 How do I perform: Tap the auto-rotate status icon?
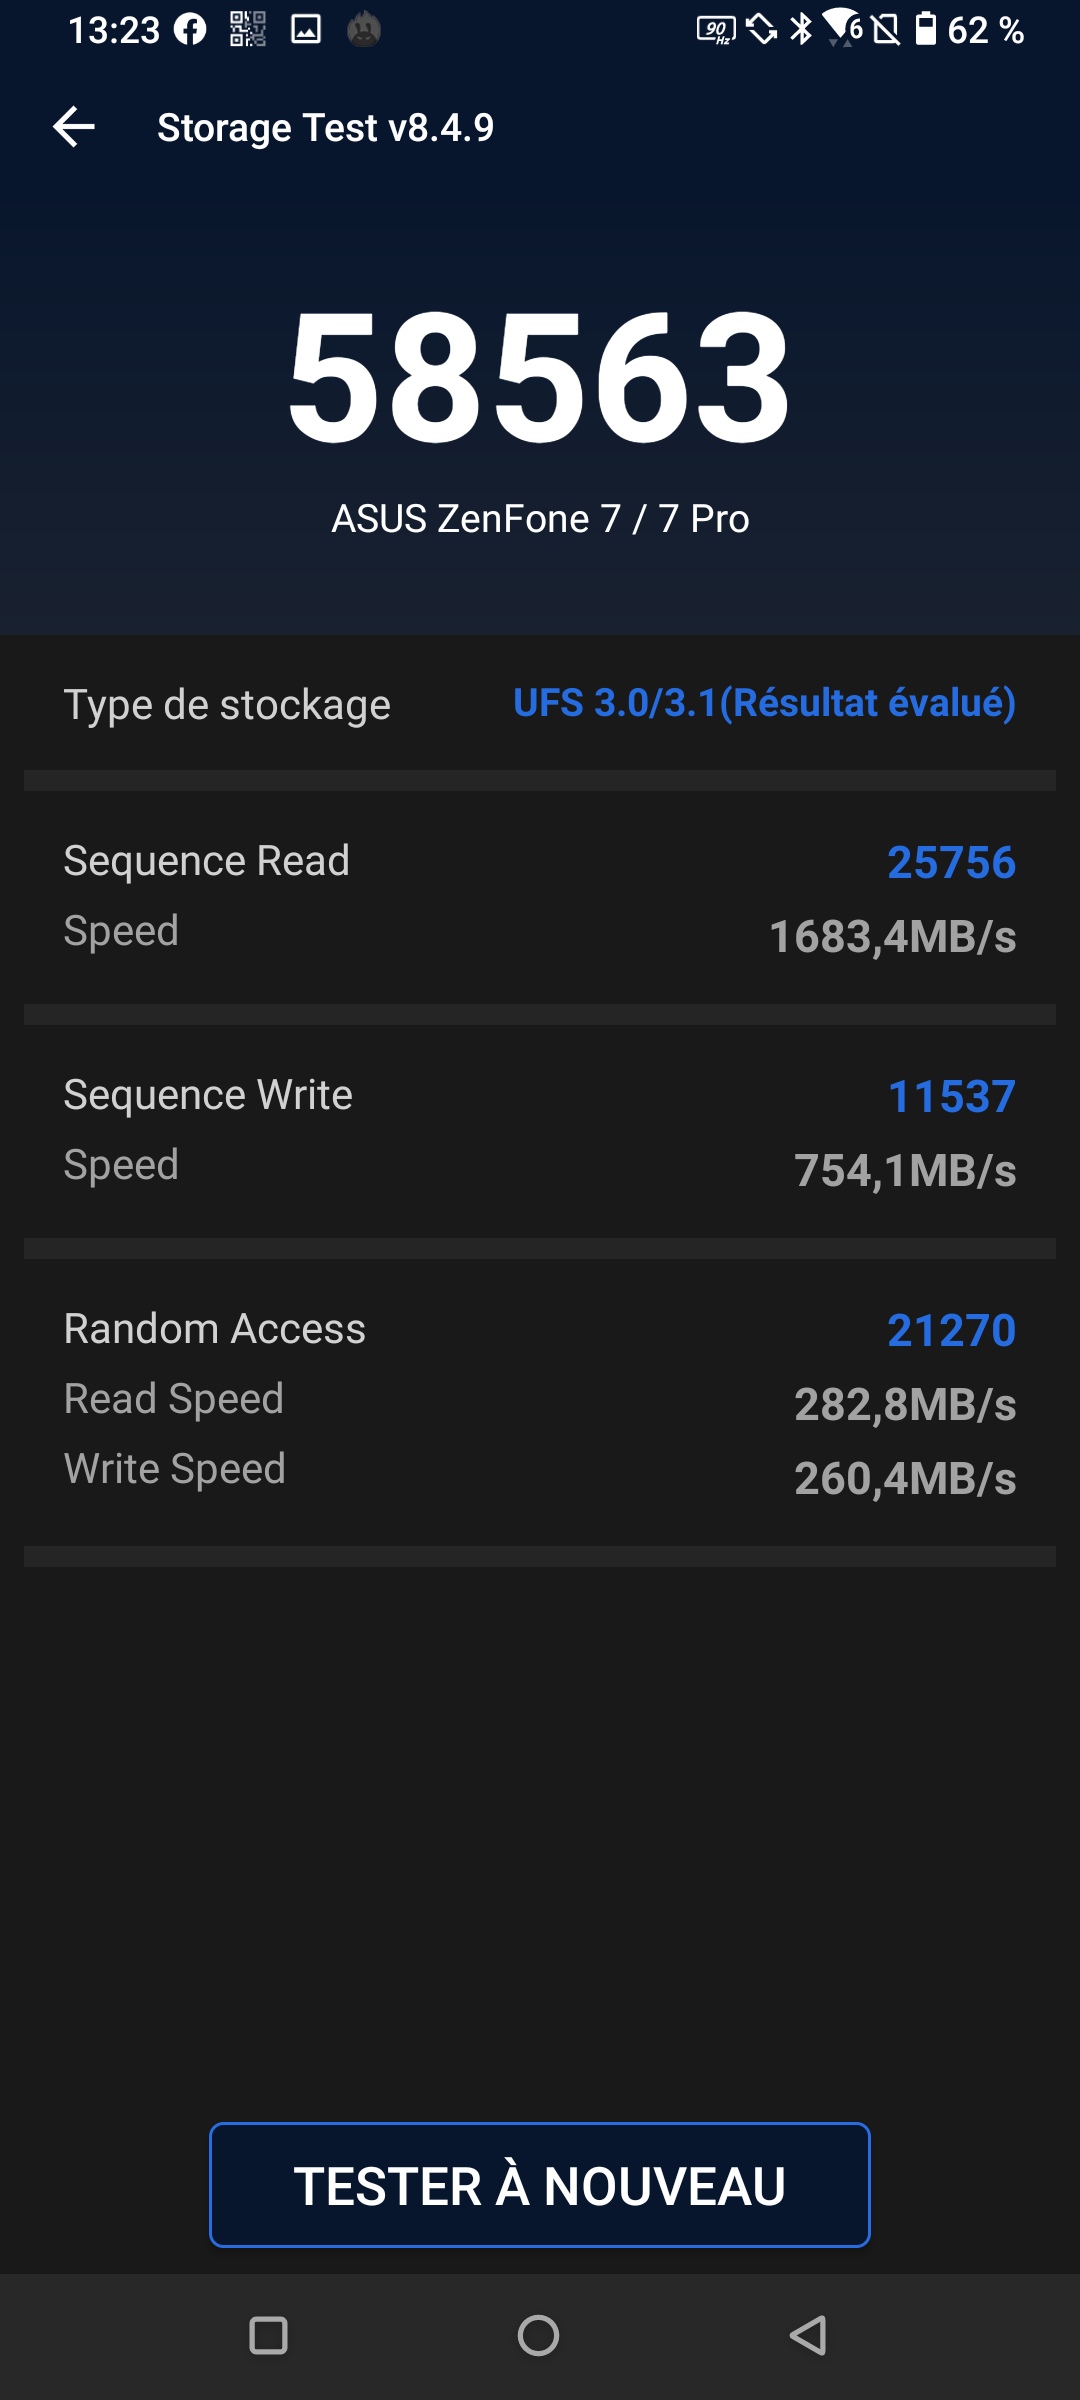(763, 29)
